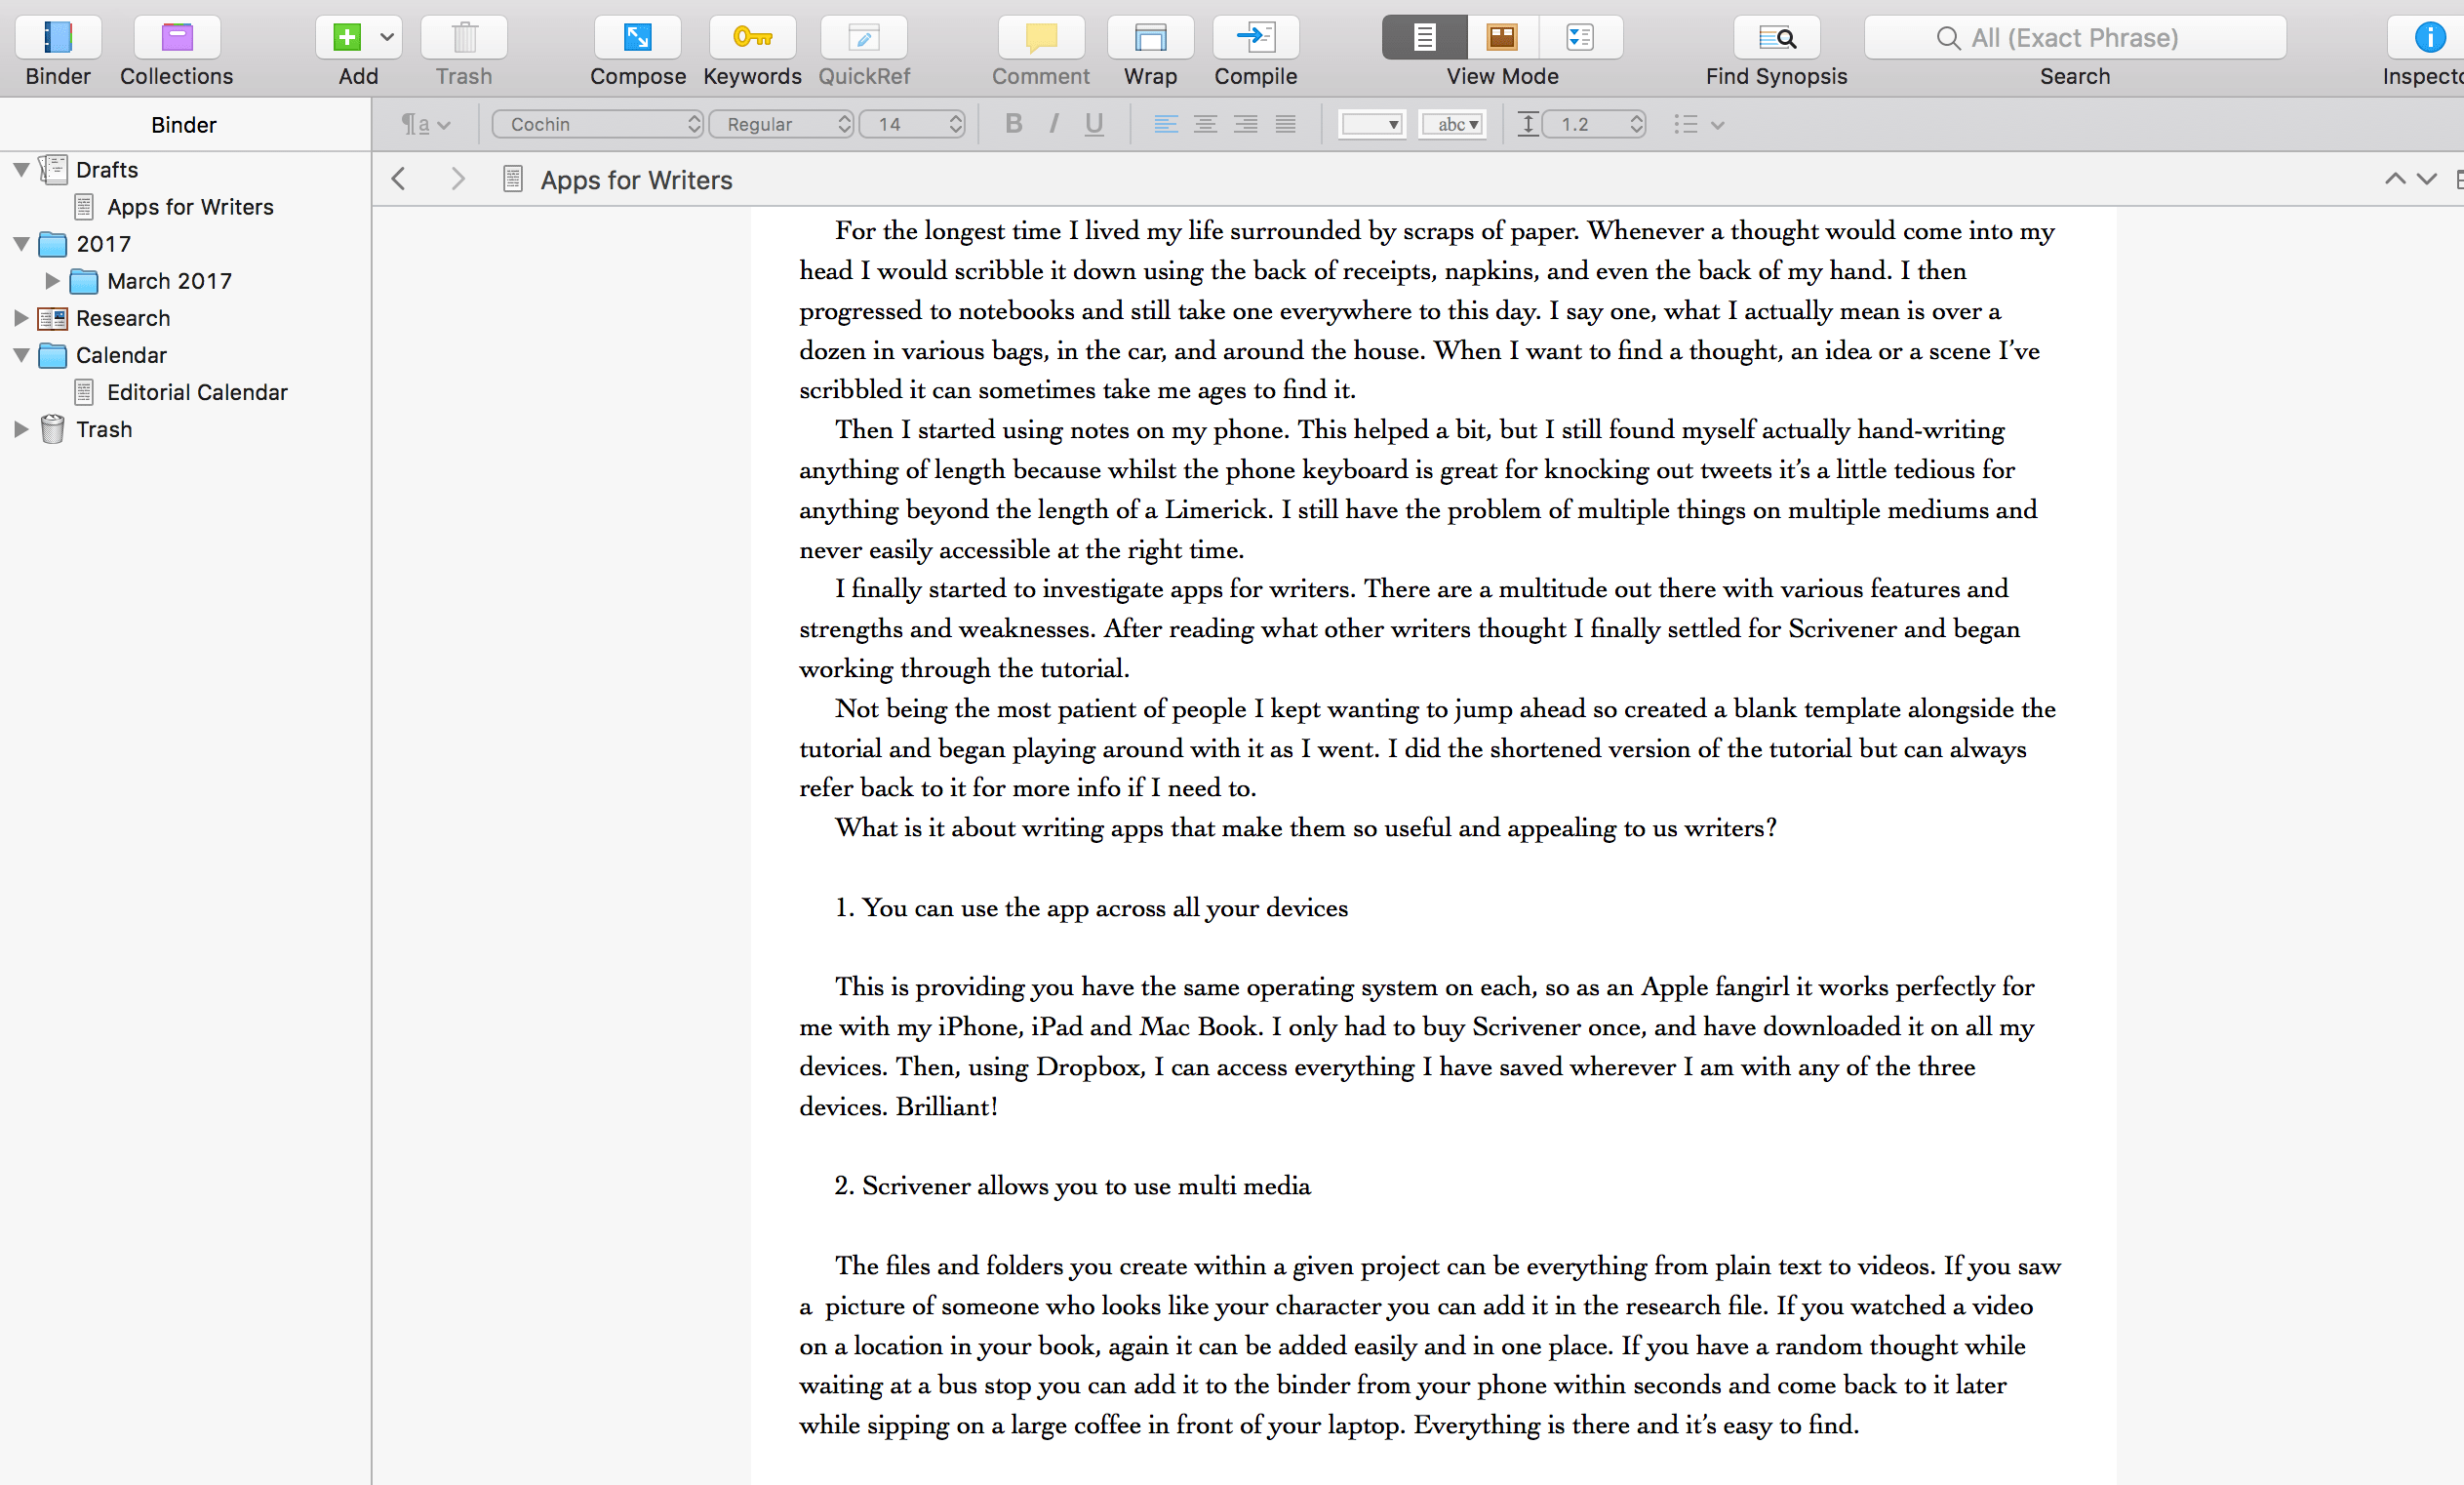The width and height of the screenshot is (2464, 1485).
Task: Click the All (Exact Phrase) search field
Action: pyautogui.click(x=2074, y=38)
